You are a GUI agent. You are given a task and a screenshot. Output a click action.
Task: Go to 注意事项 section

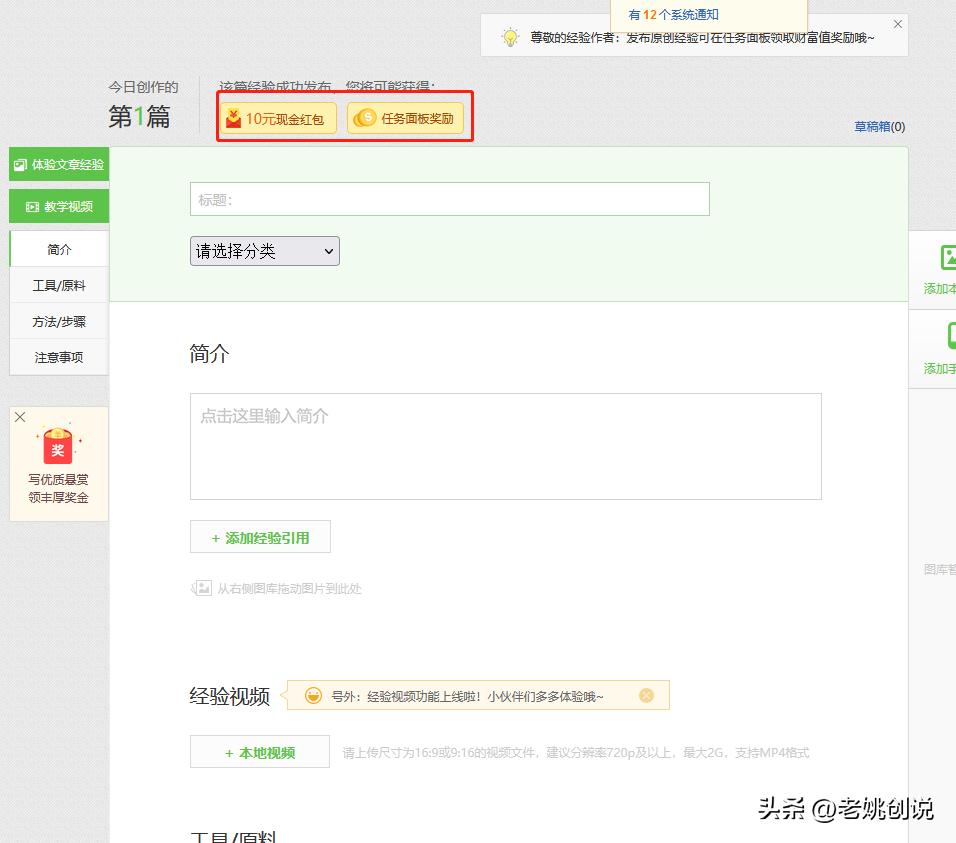pyautogui.click(x=59, y=357)
